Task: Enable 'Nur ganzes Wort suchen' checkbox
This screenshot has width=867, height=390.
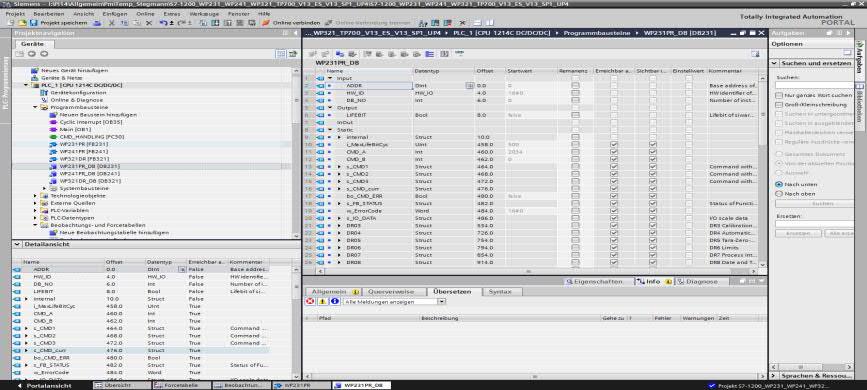Action: coord(779,96)
